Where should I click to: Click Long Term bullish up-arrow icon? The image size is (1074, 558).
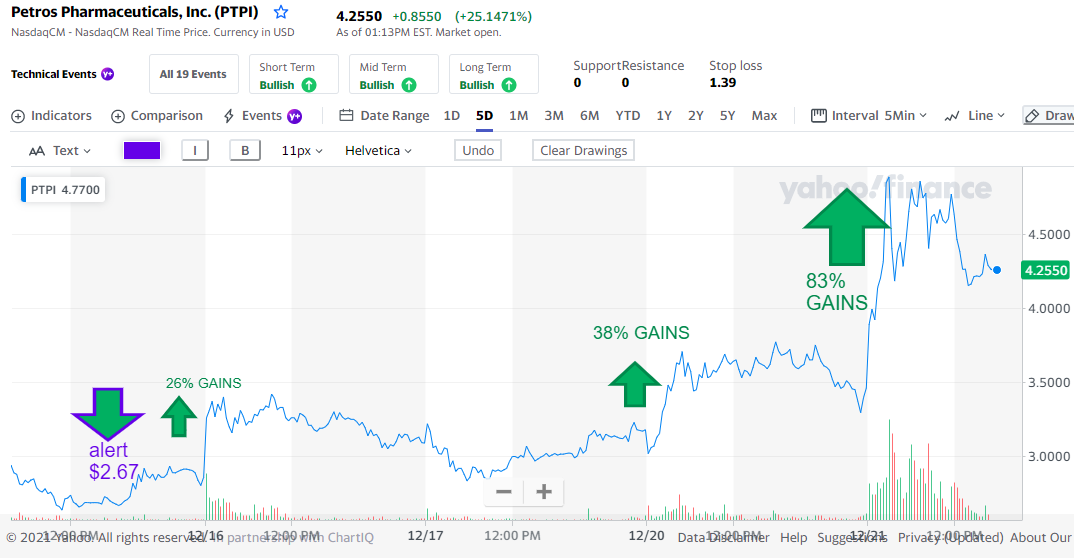[x=509, y=85]
